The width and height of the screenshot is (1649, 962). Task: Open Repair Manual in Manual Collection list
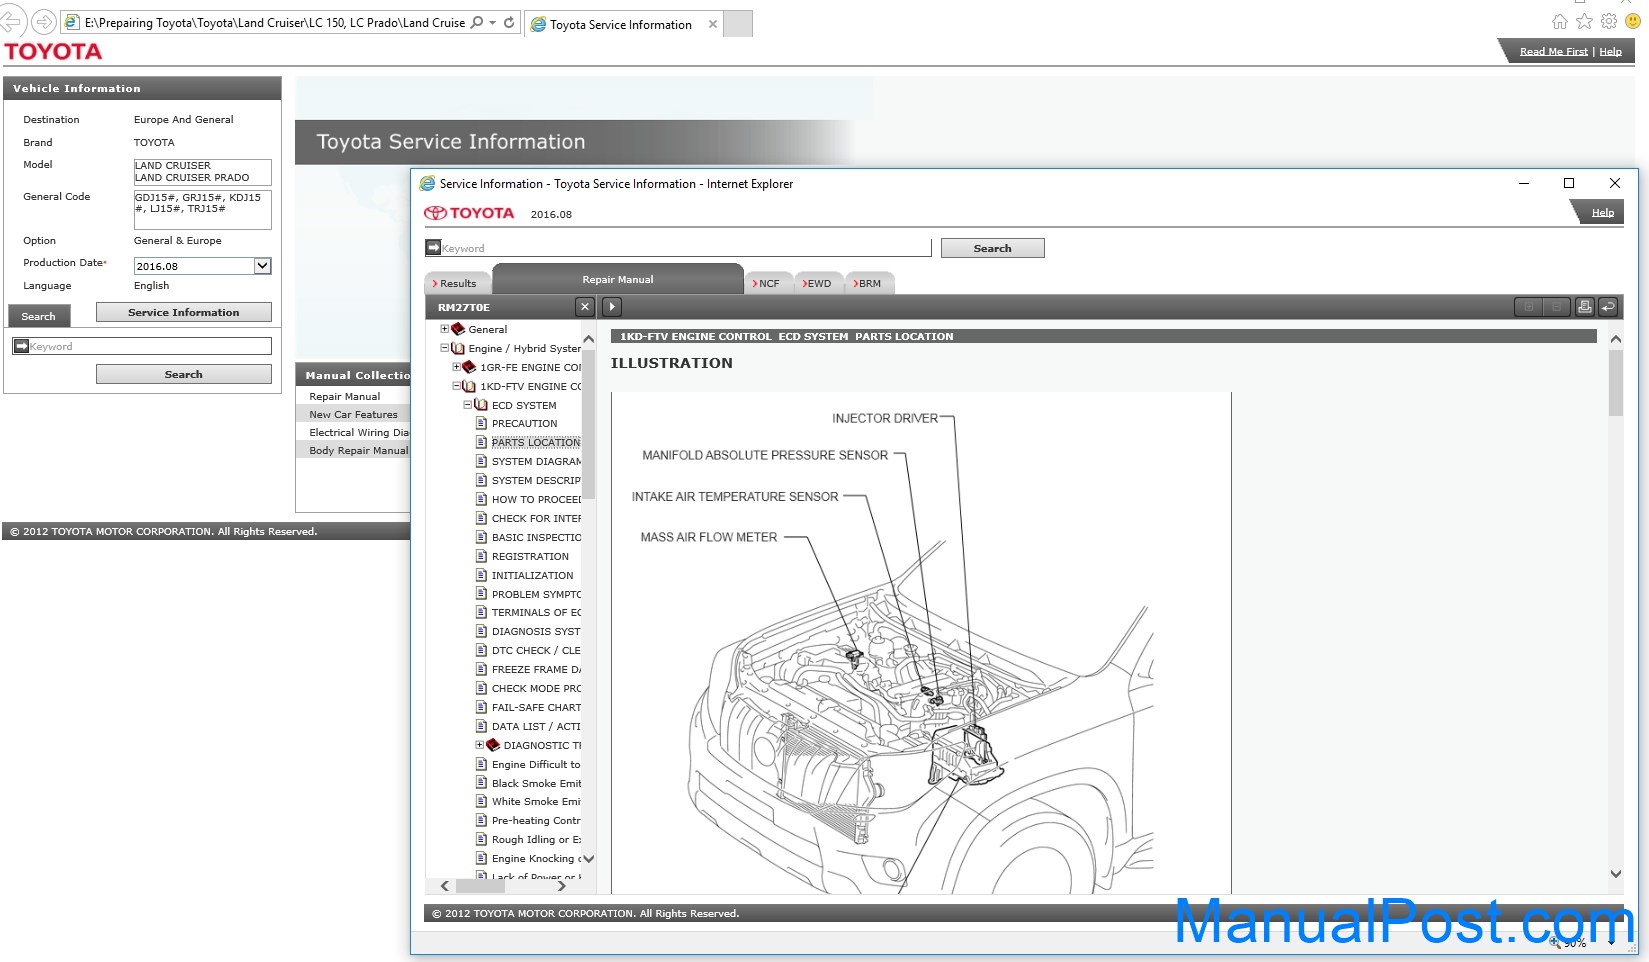[x=344, y=396]
